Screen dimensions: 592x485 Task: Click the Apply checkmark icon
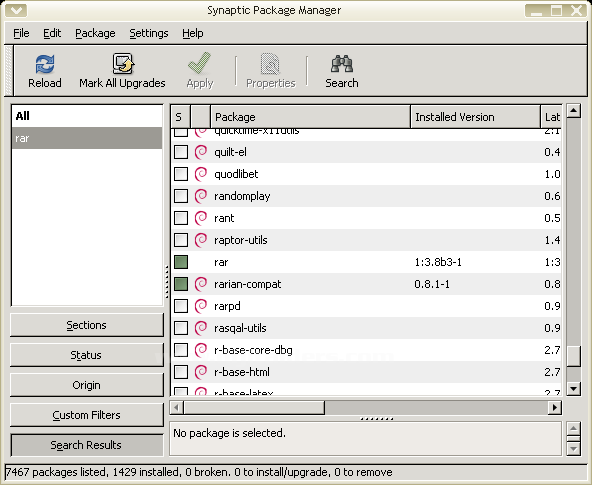[x=200, y=63]
